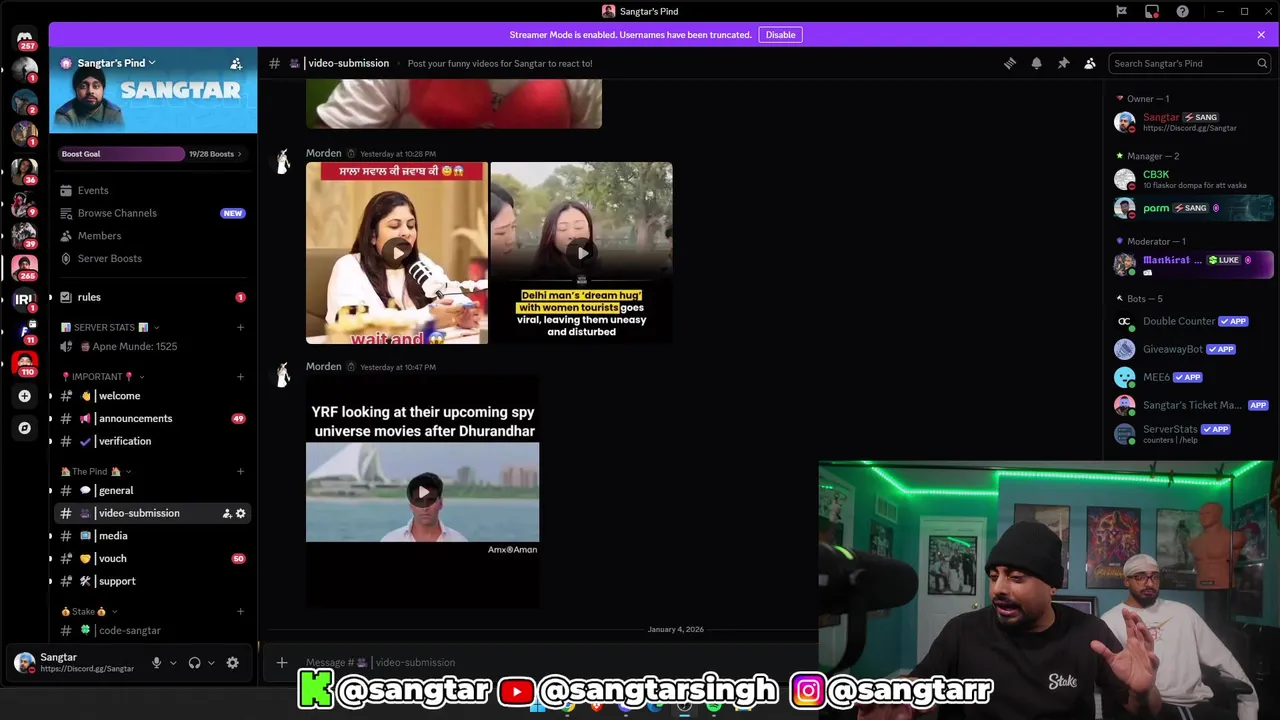1280x720 pixels.
Task: Open member CB3K profile
Action: 1192,180
